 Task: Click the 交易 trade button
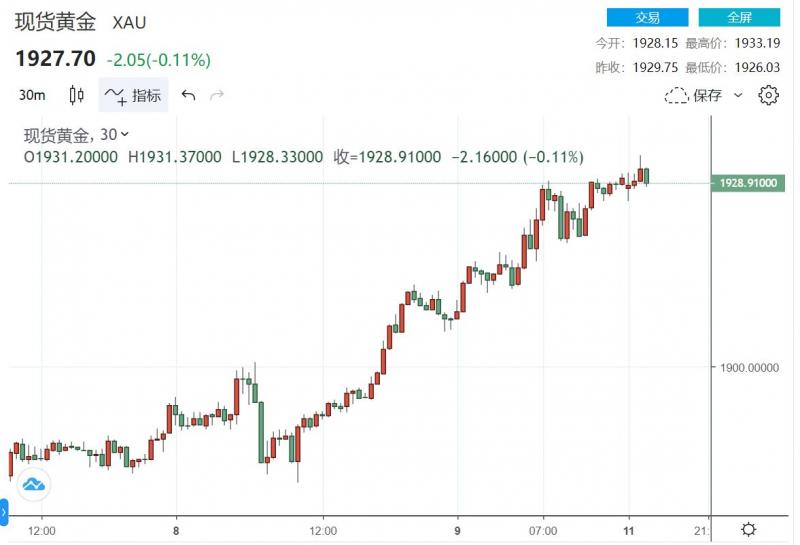tap(648, 17)
